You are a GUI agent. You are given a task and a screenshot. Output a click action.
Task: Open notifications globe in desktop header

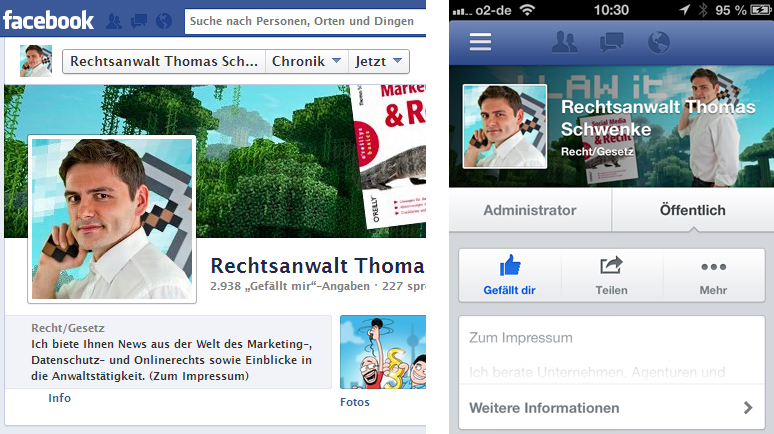(x=164, y=21)
